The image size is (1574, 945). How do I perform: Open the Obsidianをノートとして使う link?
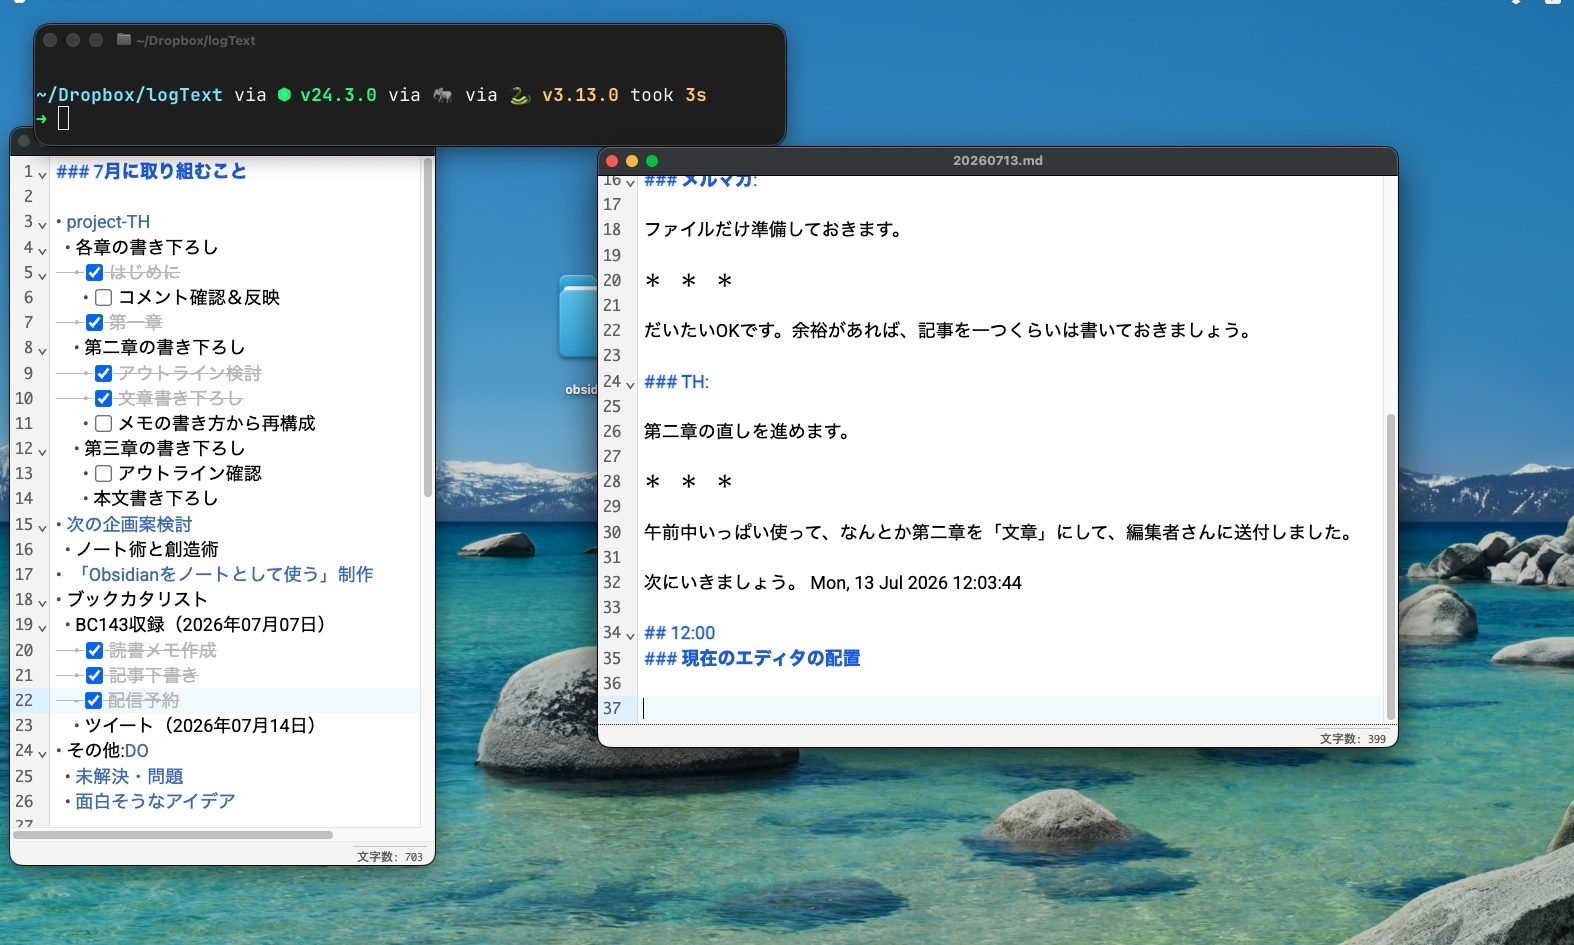224,574
